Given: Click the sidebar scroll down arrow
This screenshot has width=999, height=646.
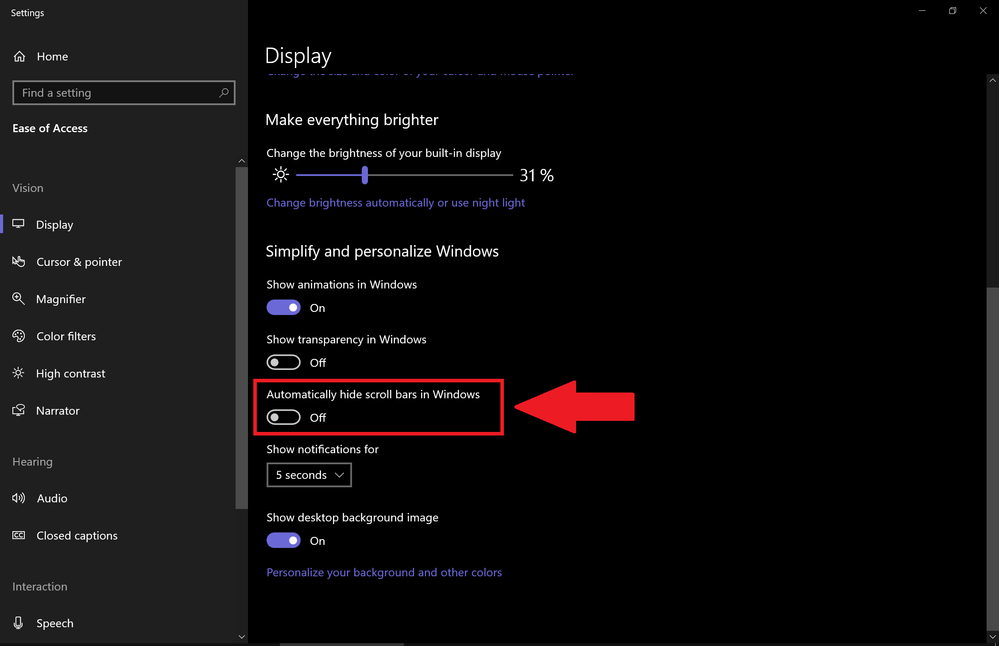Looking at the screenshot, I should click(x=241, y=636).
